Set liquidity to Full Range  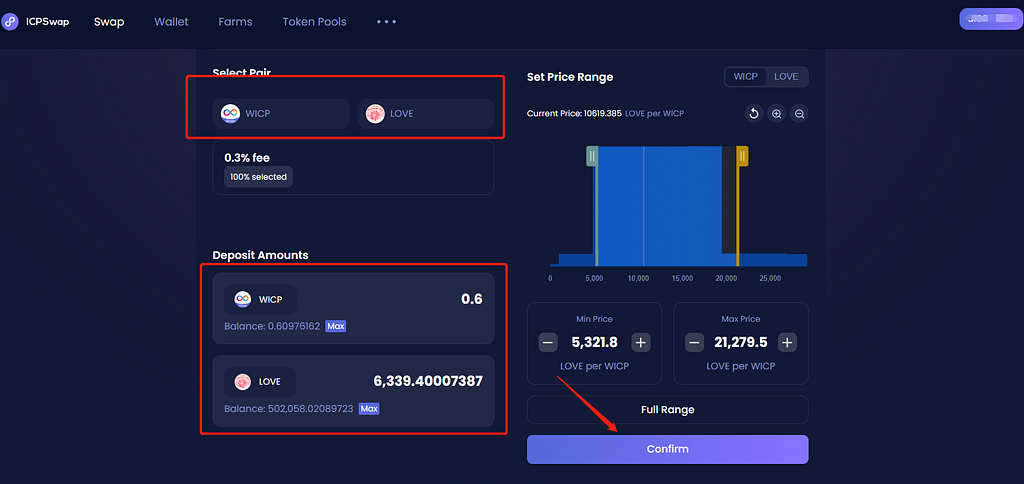pyautogui.click(x=667, y=410)
